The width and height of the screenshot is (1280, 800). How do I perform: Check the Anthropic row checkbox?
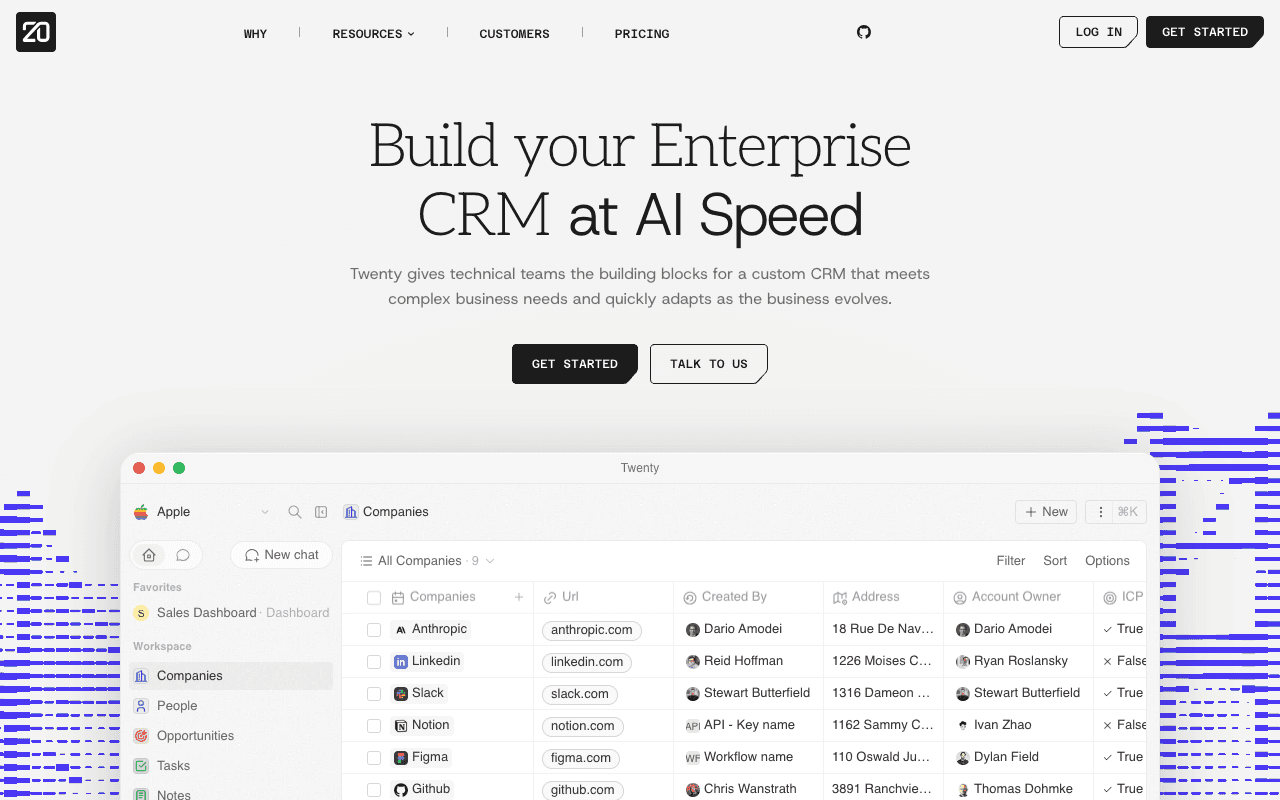point(374,630)
